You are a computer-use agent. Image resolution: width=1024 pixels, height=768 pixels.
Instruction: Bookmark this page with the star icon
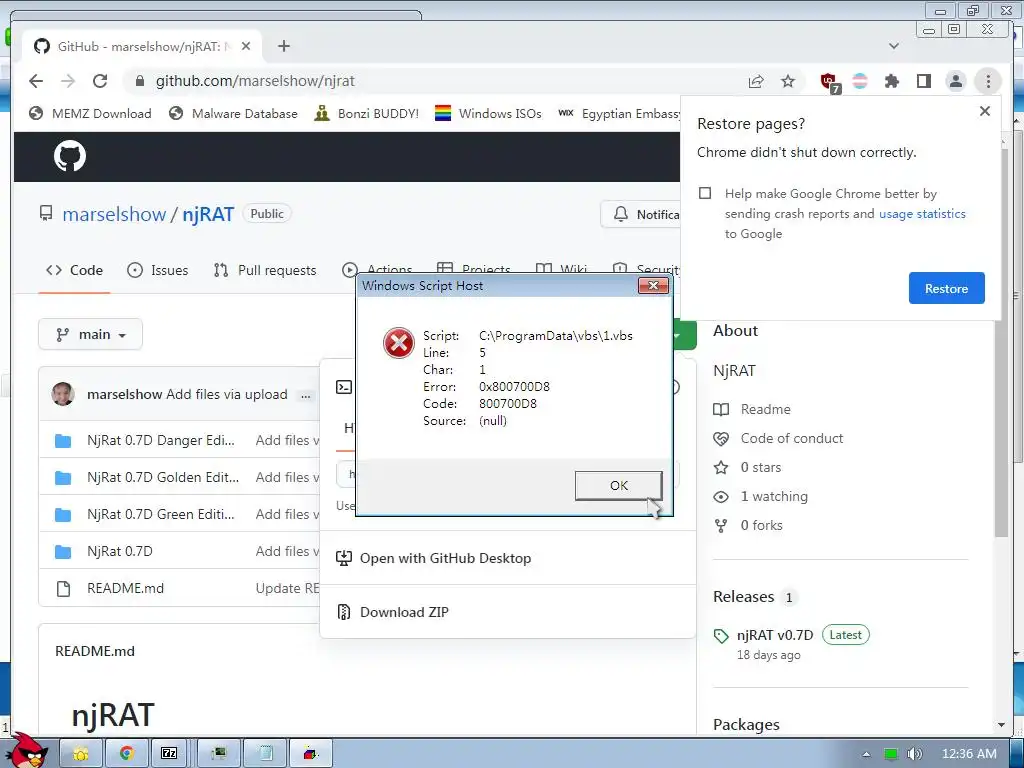788,81
